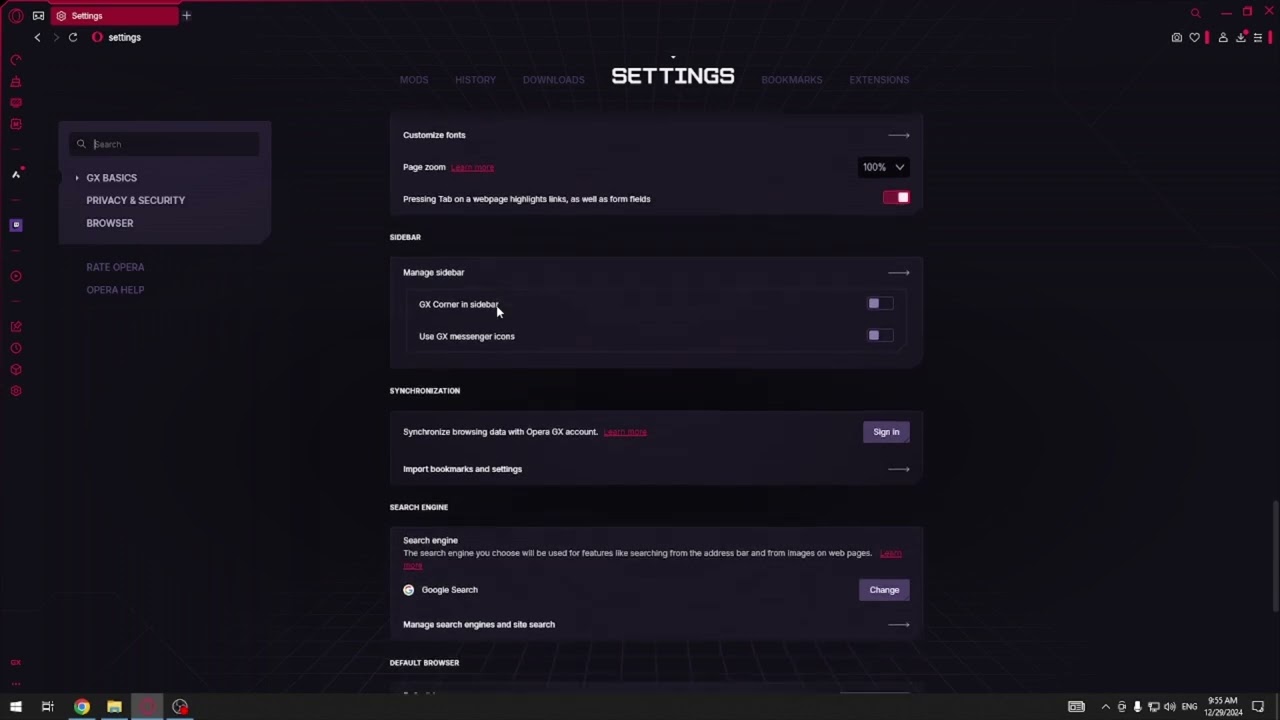Go to the Extensions tab
Viewport: 1280px width, 720px height.
(878, 80)
